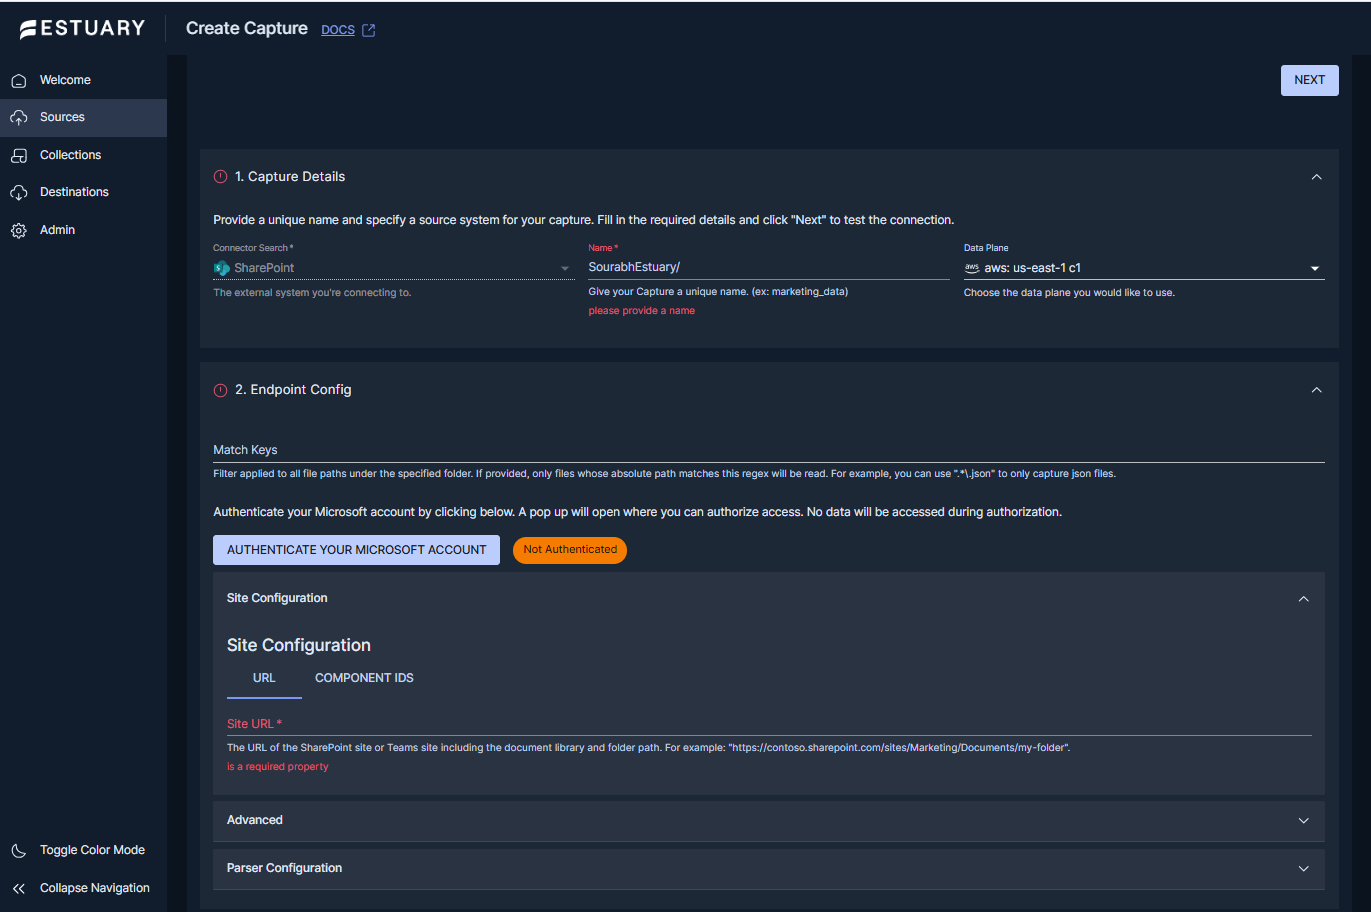Collapse the Capture Details section
This screenshot has height=912, width=1371.
[1316, 177]
